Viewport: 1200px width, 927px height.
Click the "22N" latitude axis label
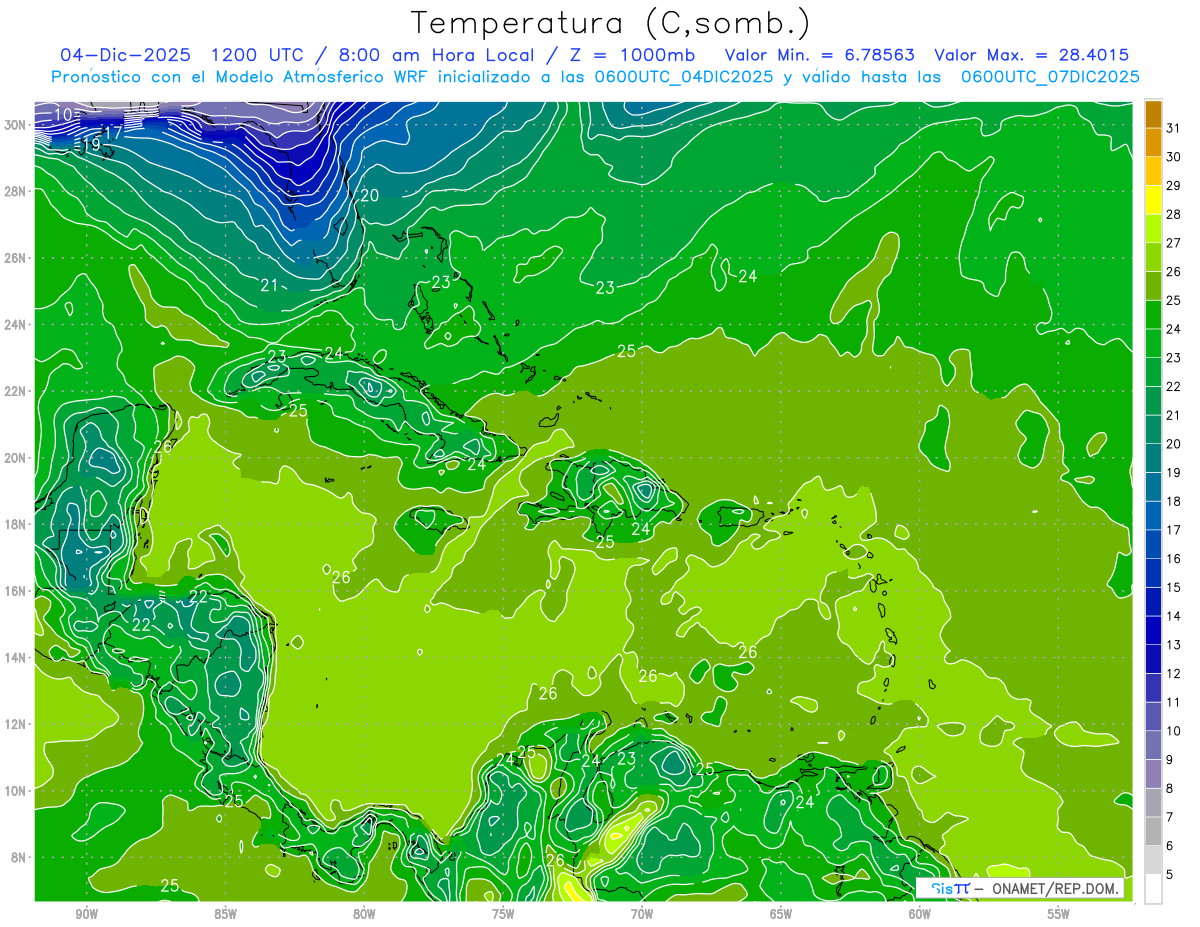click(16, 391)
